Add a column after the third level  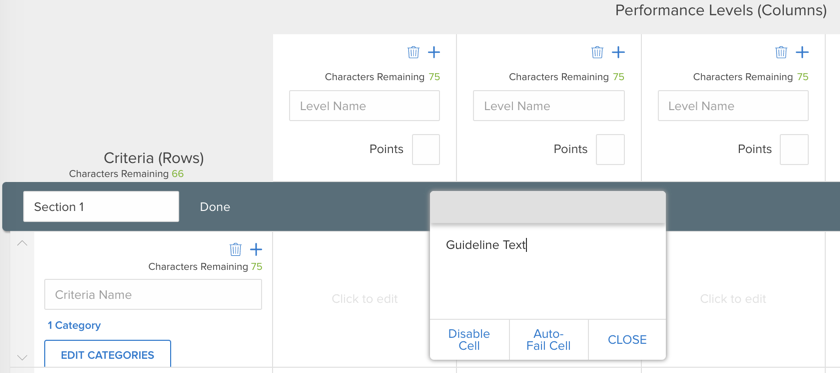802,52
